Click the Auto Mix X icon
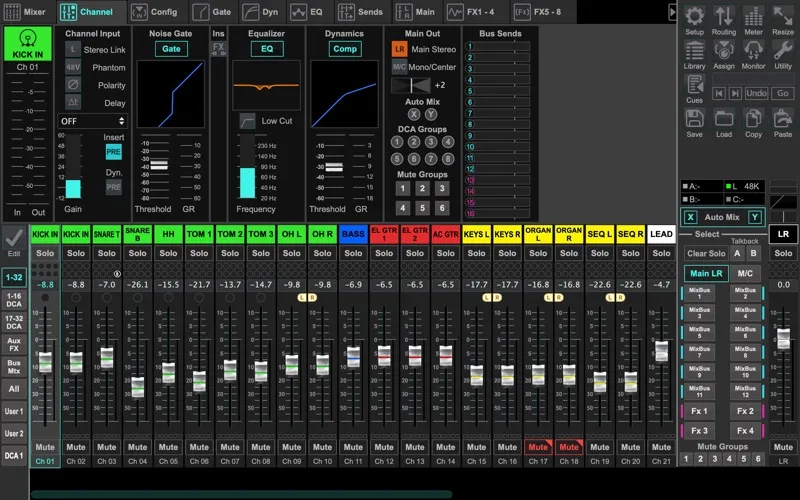Viewport: 800px width, 500px height. coord(690,217)
